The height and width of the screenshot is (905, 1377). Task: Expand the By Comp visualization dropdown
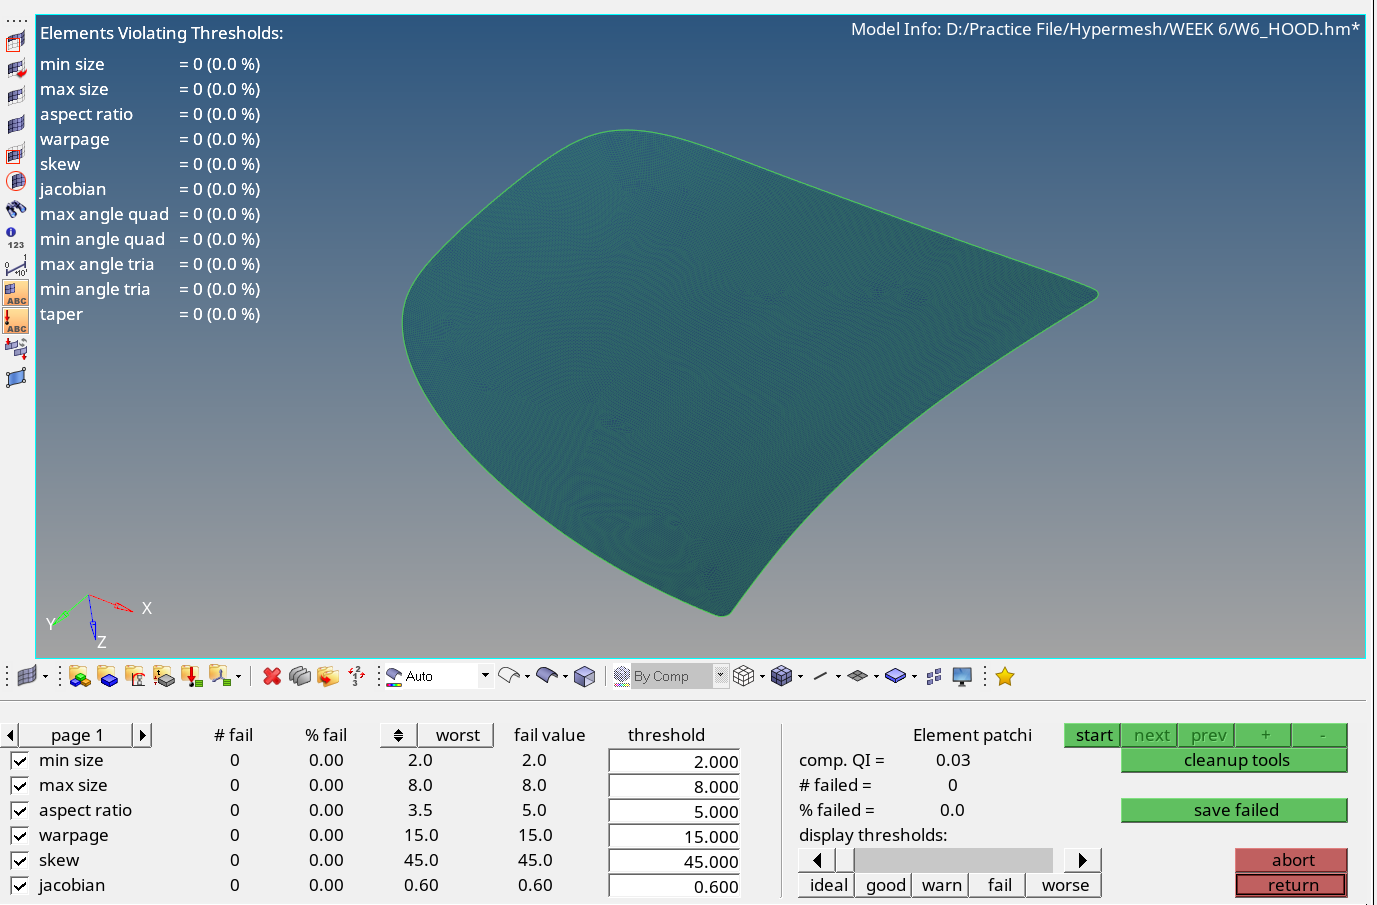720,676
